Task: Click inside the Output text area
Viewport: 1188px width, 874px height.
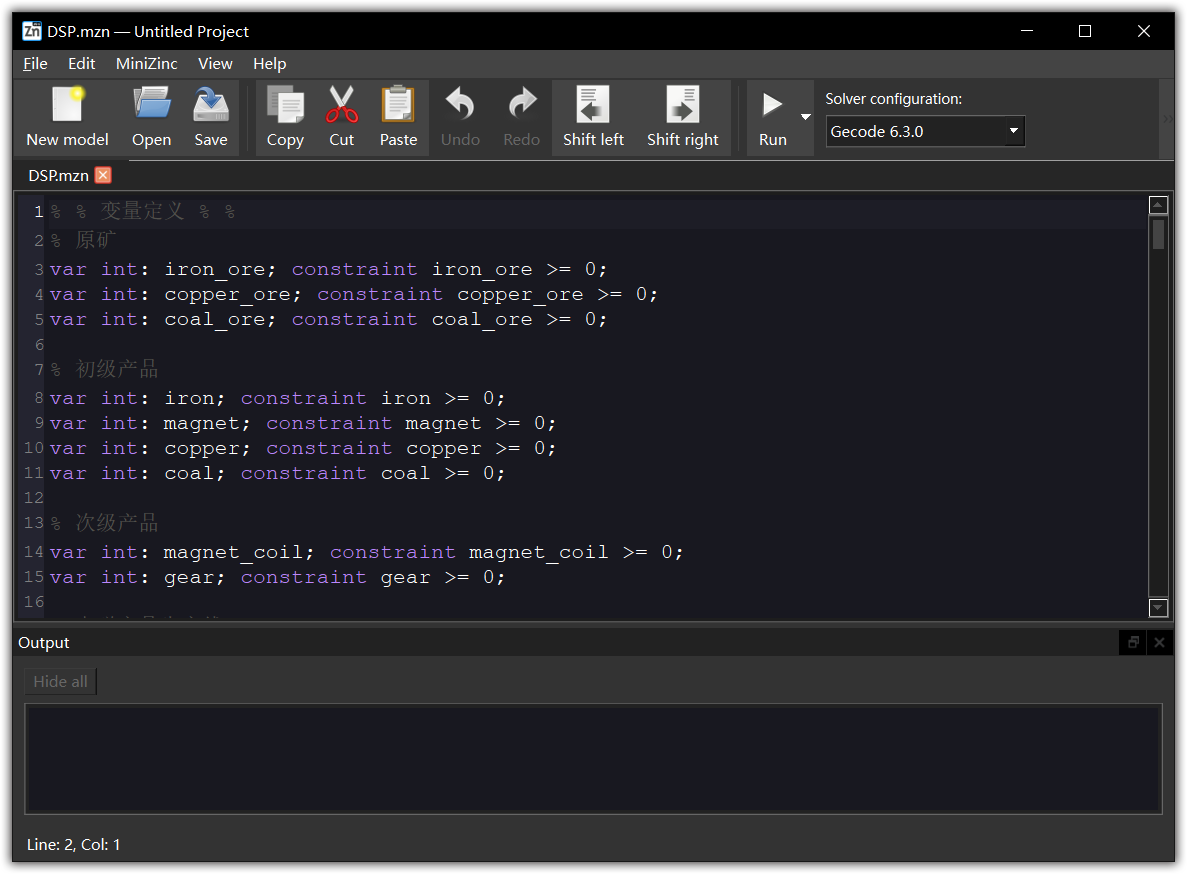Action: (x=593, y=758)
